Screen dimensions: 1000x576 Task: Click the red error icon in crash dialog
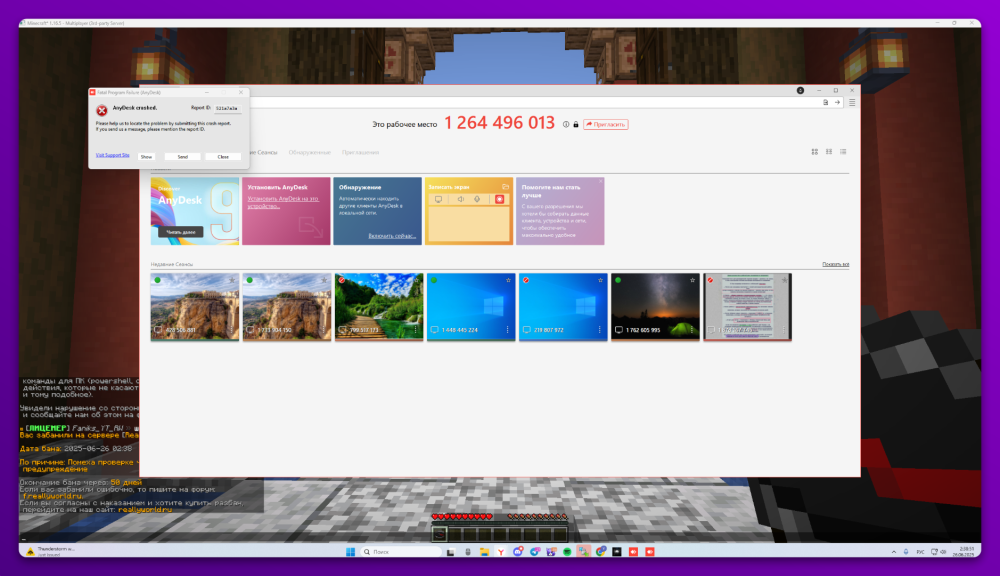pos(101,110)
